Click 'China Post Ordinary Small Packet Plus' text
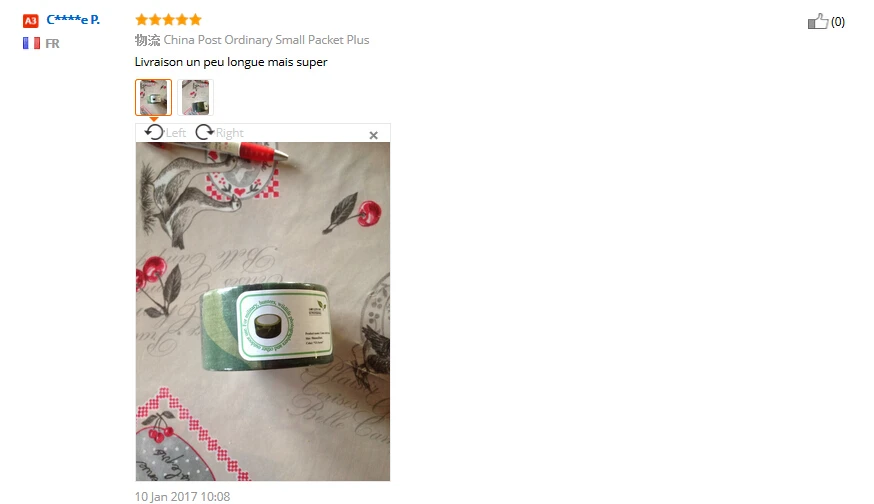Screen dimensions: 874x504 pos(266,40)
